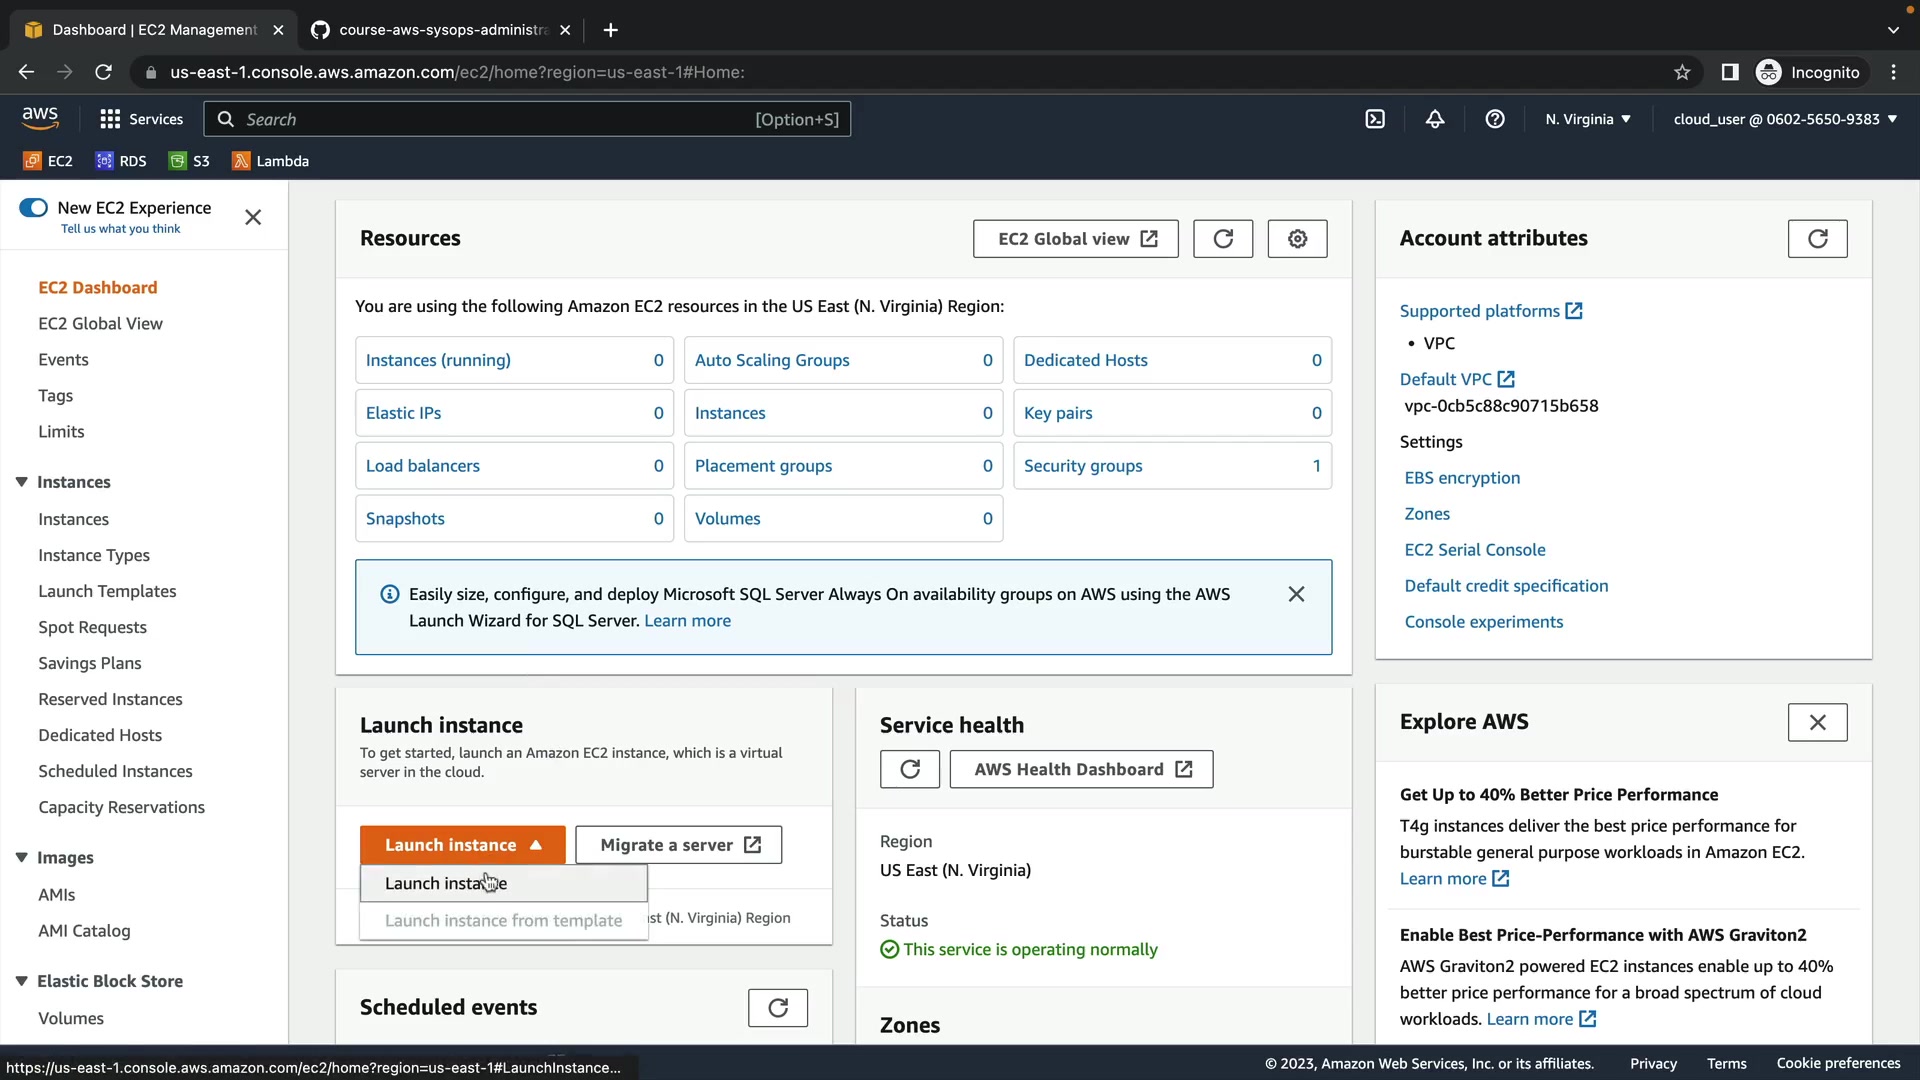The image size is (1920, 1080).
Task: Refresh the Service health section
Action: pyautogui.click(x=909, y=769)
